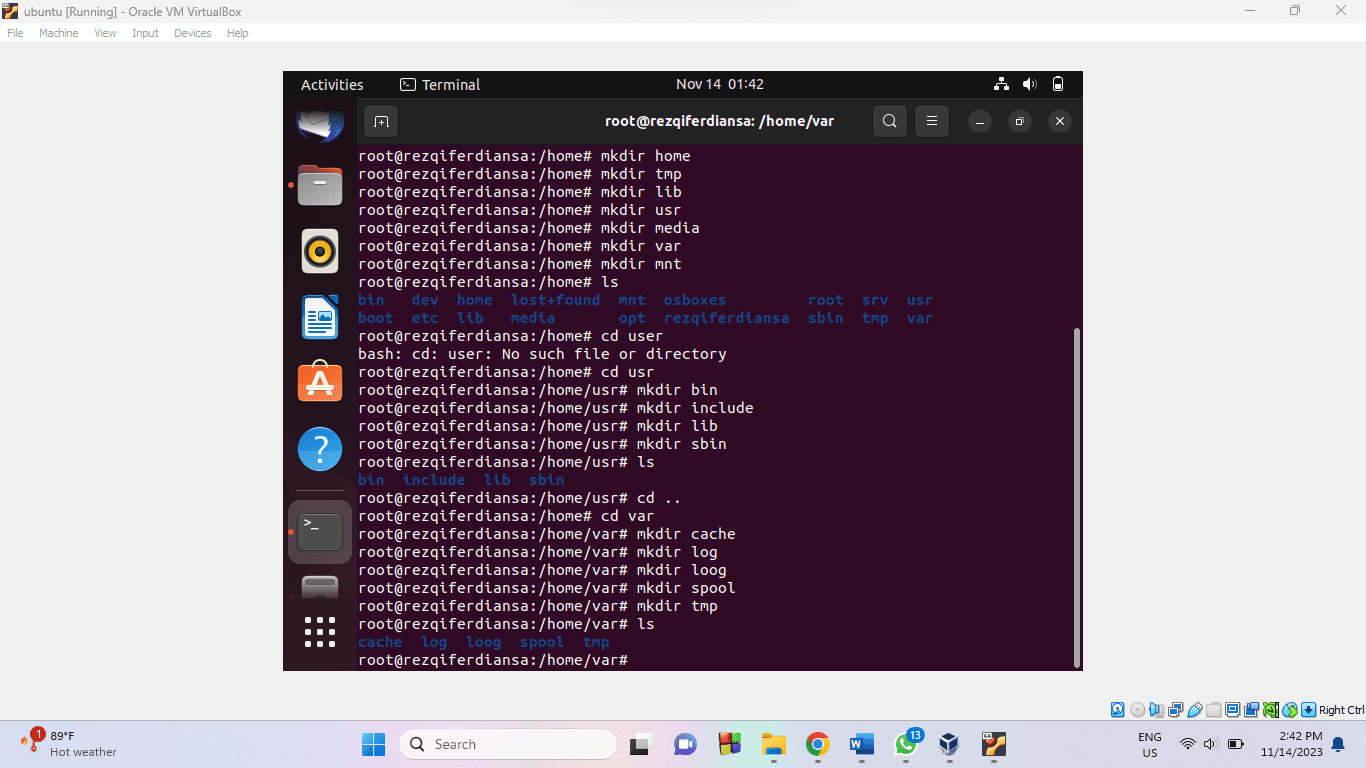Click the VirtualBox USB devices indicator
Viewport: 1366px width, 768px height.
pos(1194,710)
